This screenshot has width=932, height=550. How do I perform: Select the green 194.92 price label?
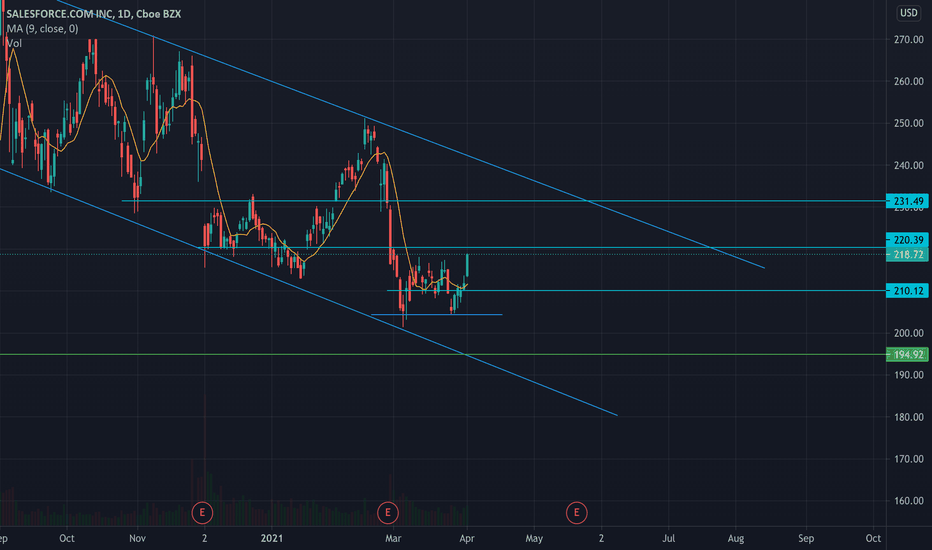pos(907,354)
